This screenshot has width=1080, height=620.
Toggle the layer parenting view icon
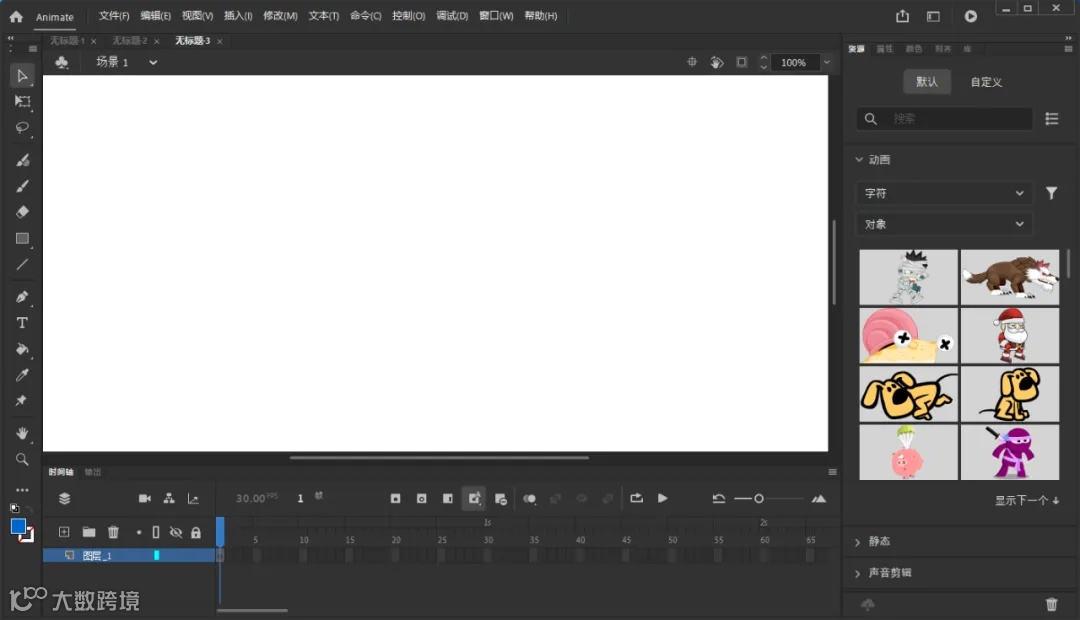point(169,498)
